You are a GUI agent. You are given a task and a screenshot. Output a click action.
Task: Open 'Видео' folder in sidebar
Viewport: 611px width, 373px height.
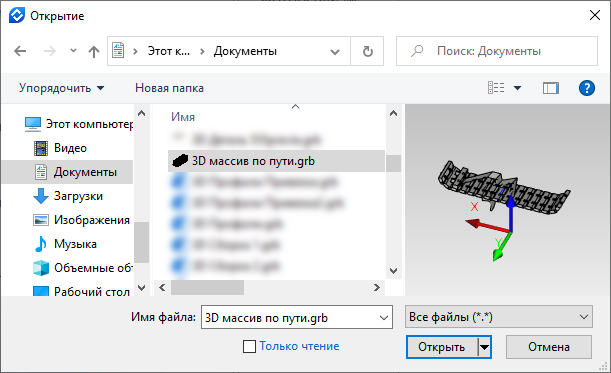[x=70, y=148]
